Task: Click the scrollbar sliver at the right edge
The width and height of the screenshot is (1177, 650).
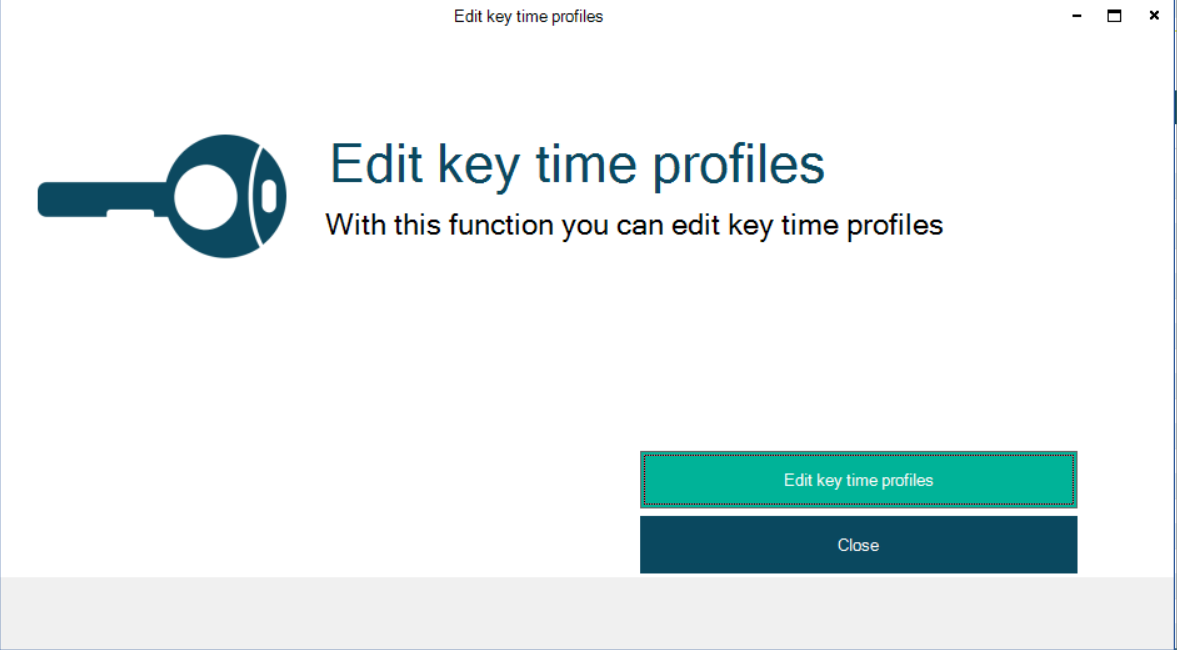Action: 1175,106
